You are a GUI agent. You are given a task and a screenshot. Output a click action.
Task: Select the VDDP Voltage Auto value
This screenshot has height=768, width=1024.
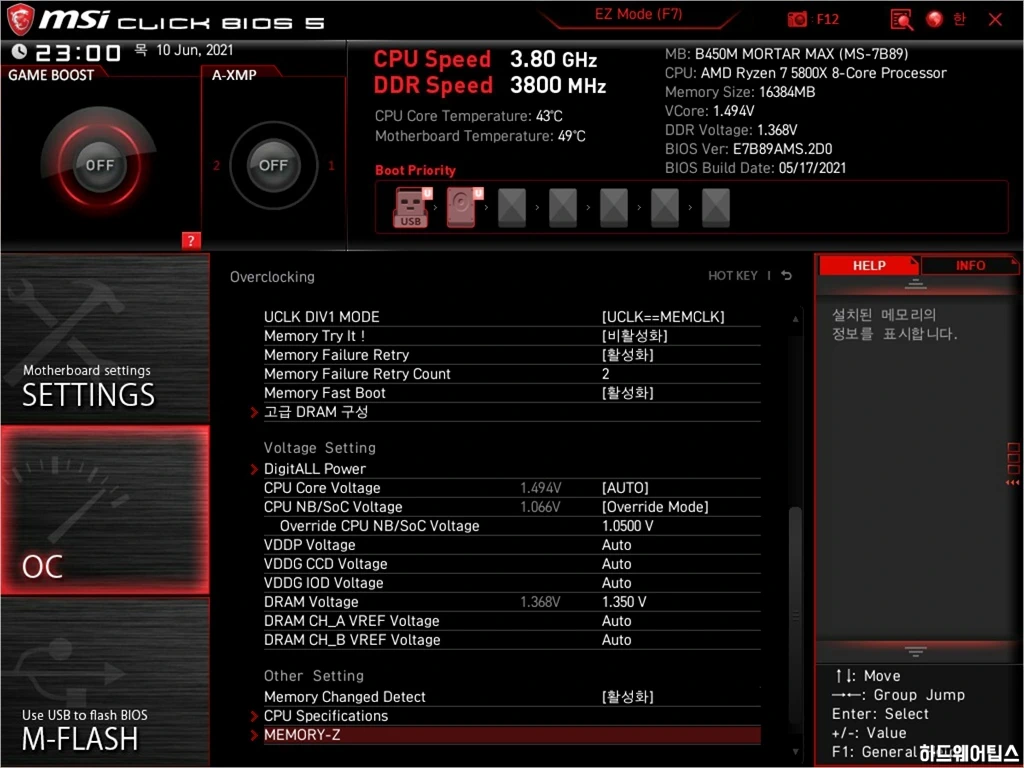pyautogui.click(x=616, y=545)
